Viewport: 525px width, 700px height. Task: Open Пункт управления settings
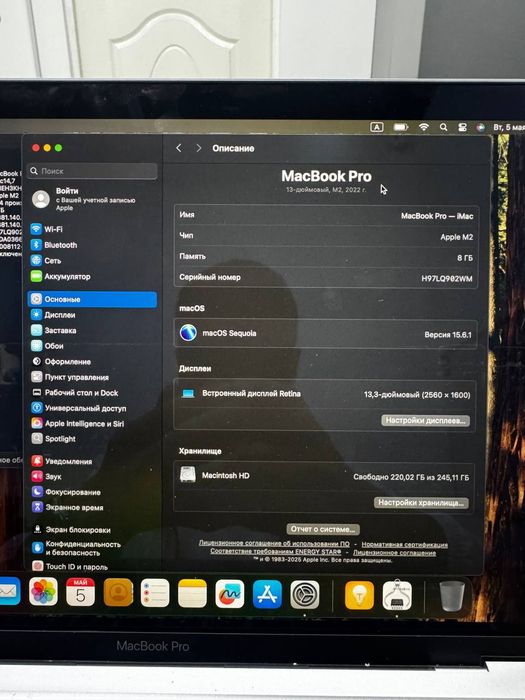tap(76, 377)
